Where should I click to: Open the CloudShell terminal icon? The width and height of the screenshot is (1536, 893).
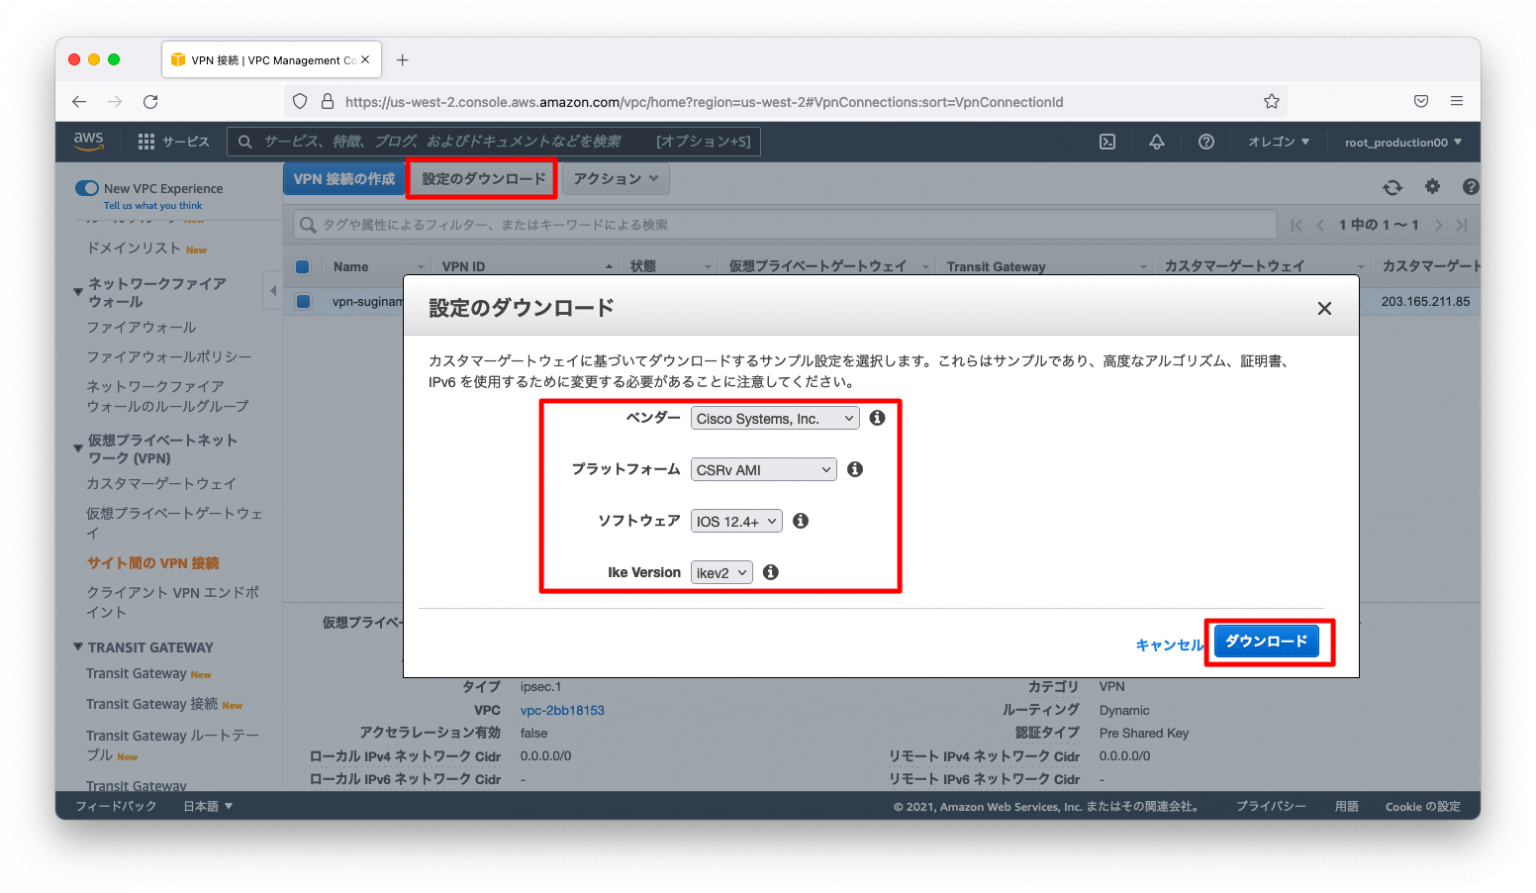pos(1106,141)
